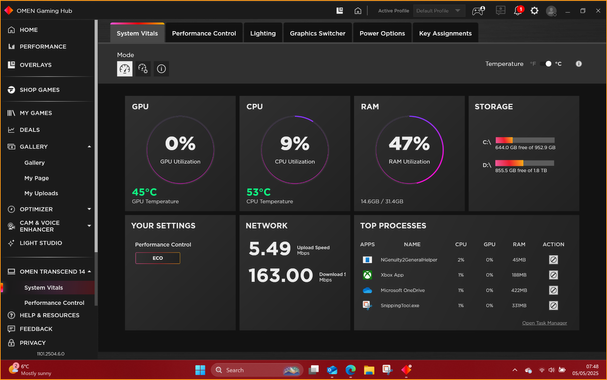Viewport: 607px width, 380px height.
Task: Select the gauge dashboard mode icon
Action: [124, 69]
